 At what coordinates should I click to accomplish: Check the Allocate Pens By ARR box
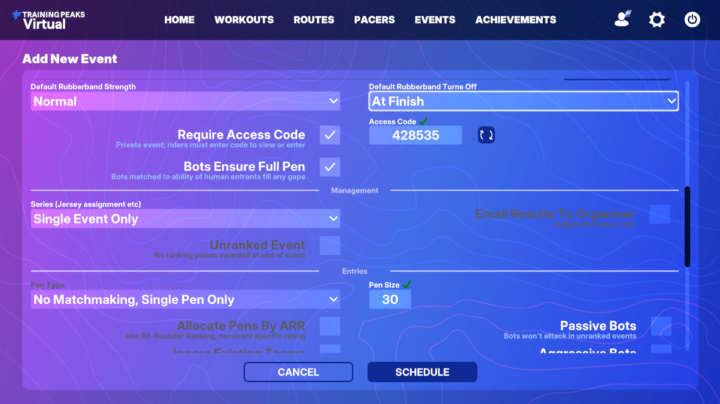click(330, 326)
